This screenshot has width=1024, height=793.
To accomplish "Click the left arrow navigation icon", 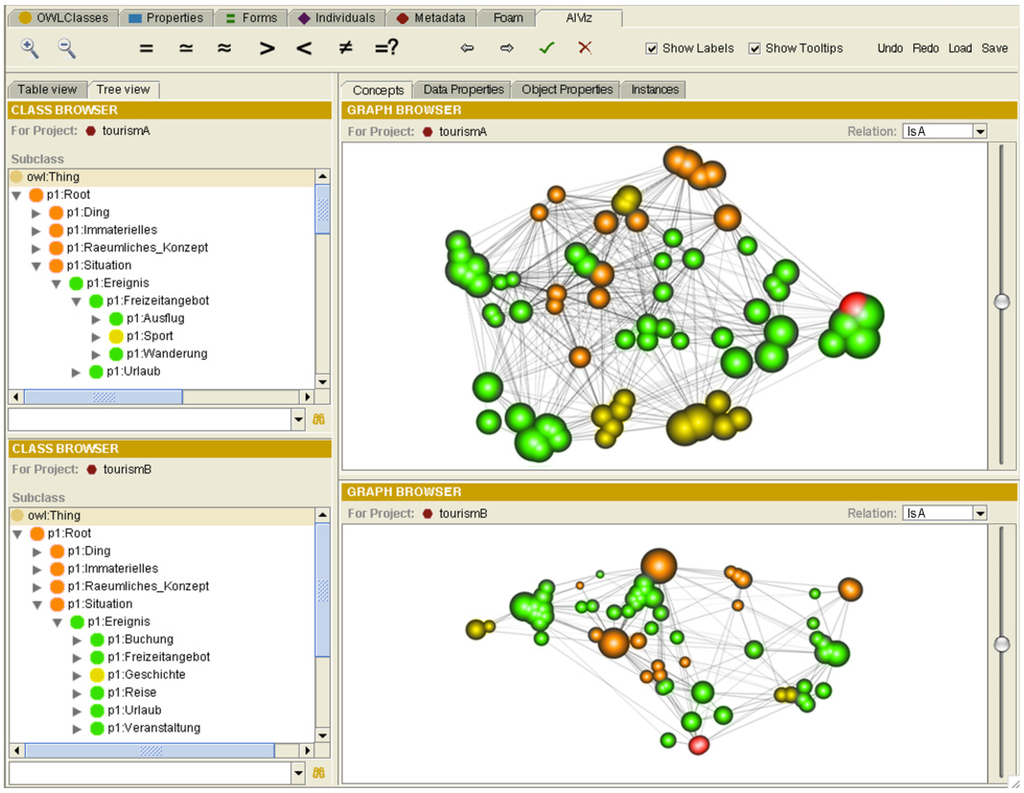I will coord(467,48).
